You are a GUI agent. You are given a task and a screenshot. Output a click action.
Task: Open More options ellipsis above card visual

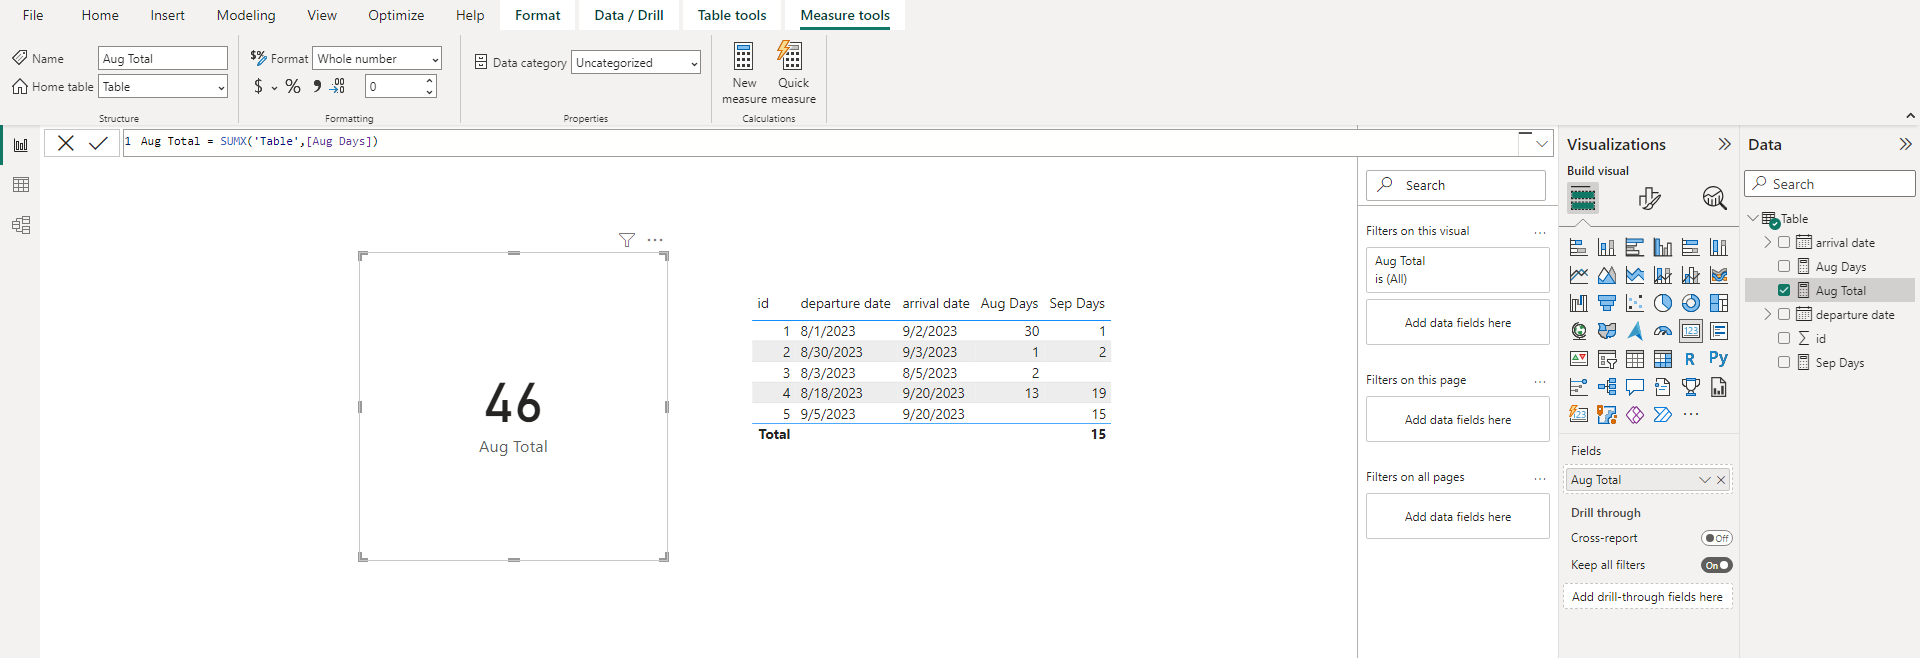(x=655, y=240)
